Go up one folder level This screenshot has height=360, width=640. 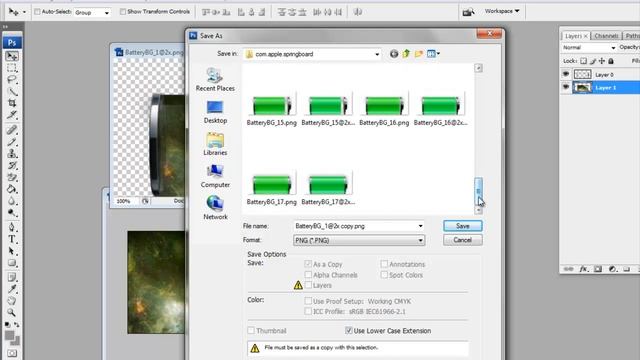(406, 54)
